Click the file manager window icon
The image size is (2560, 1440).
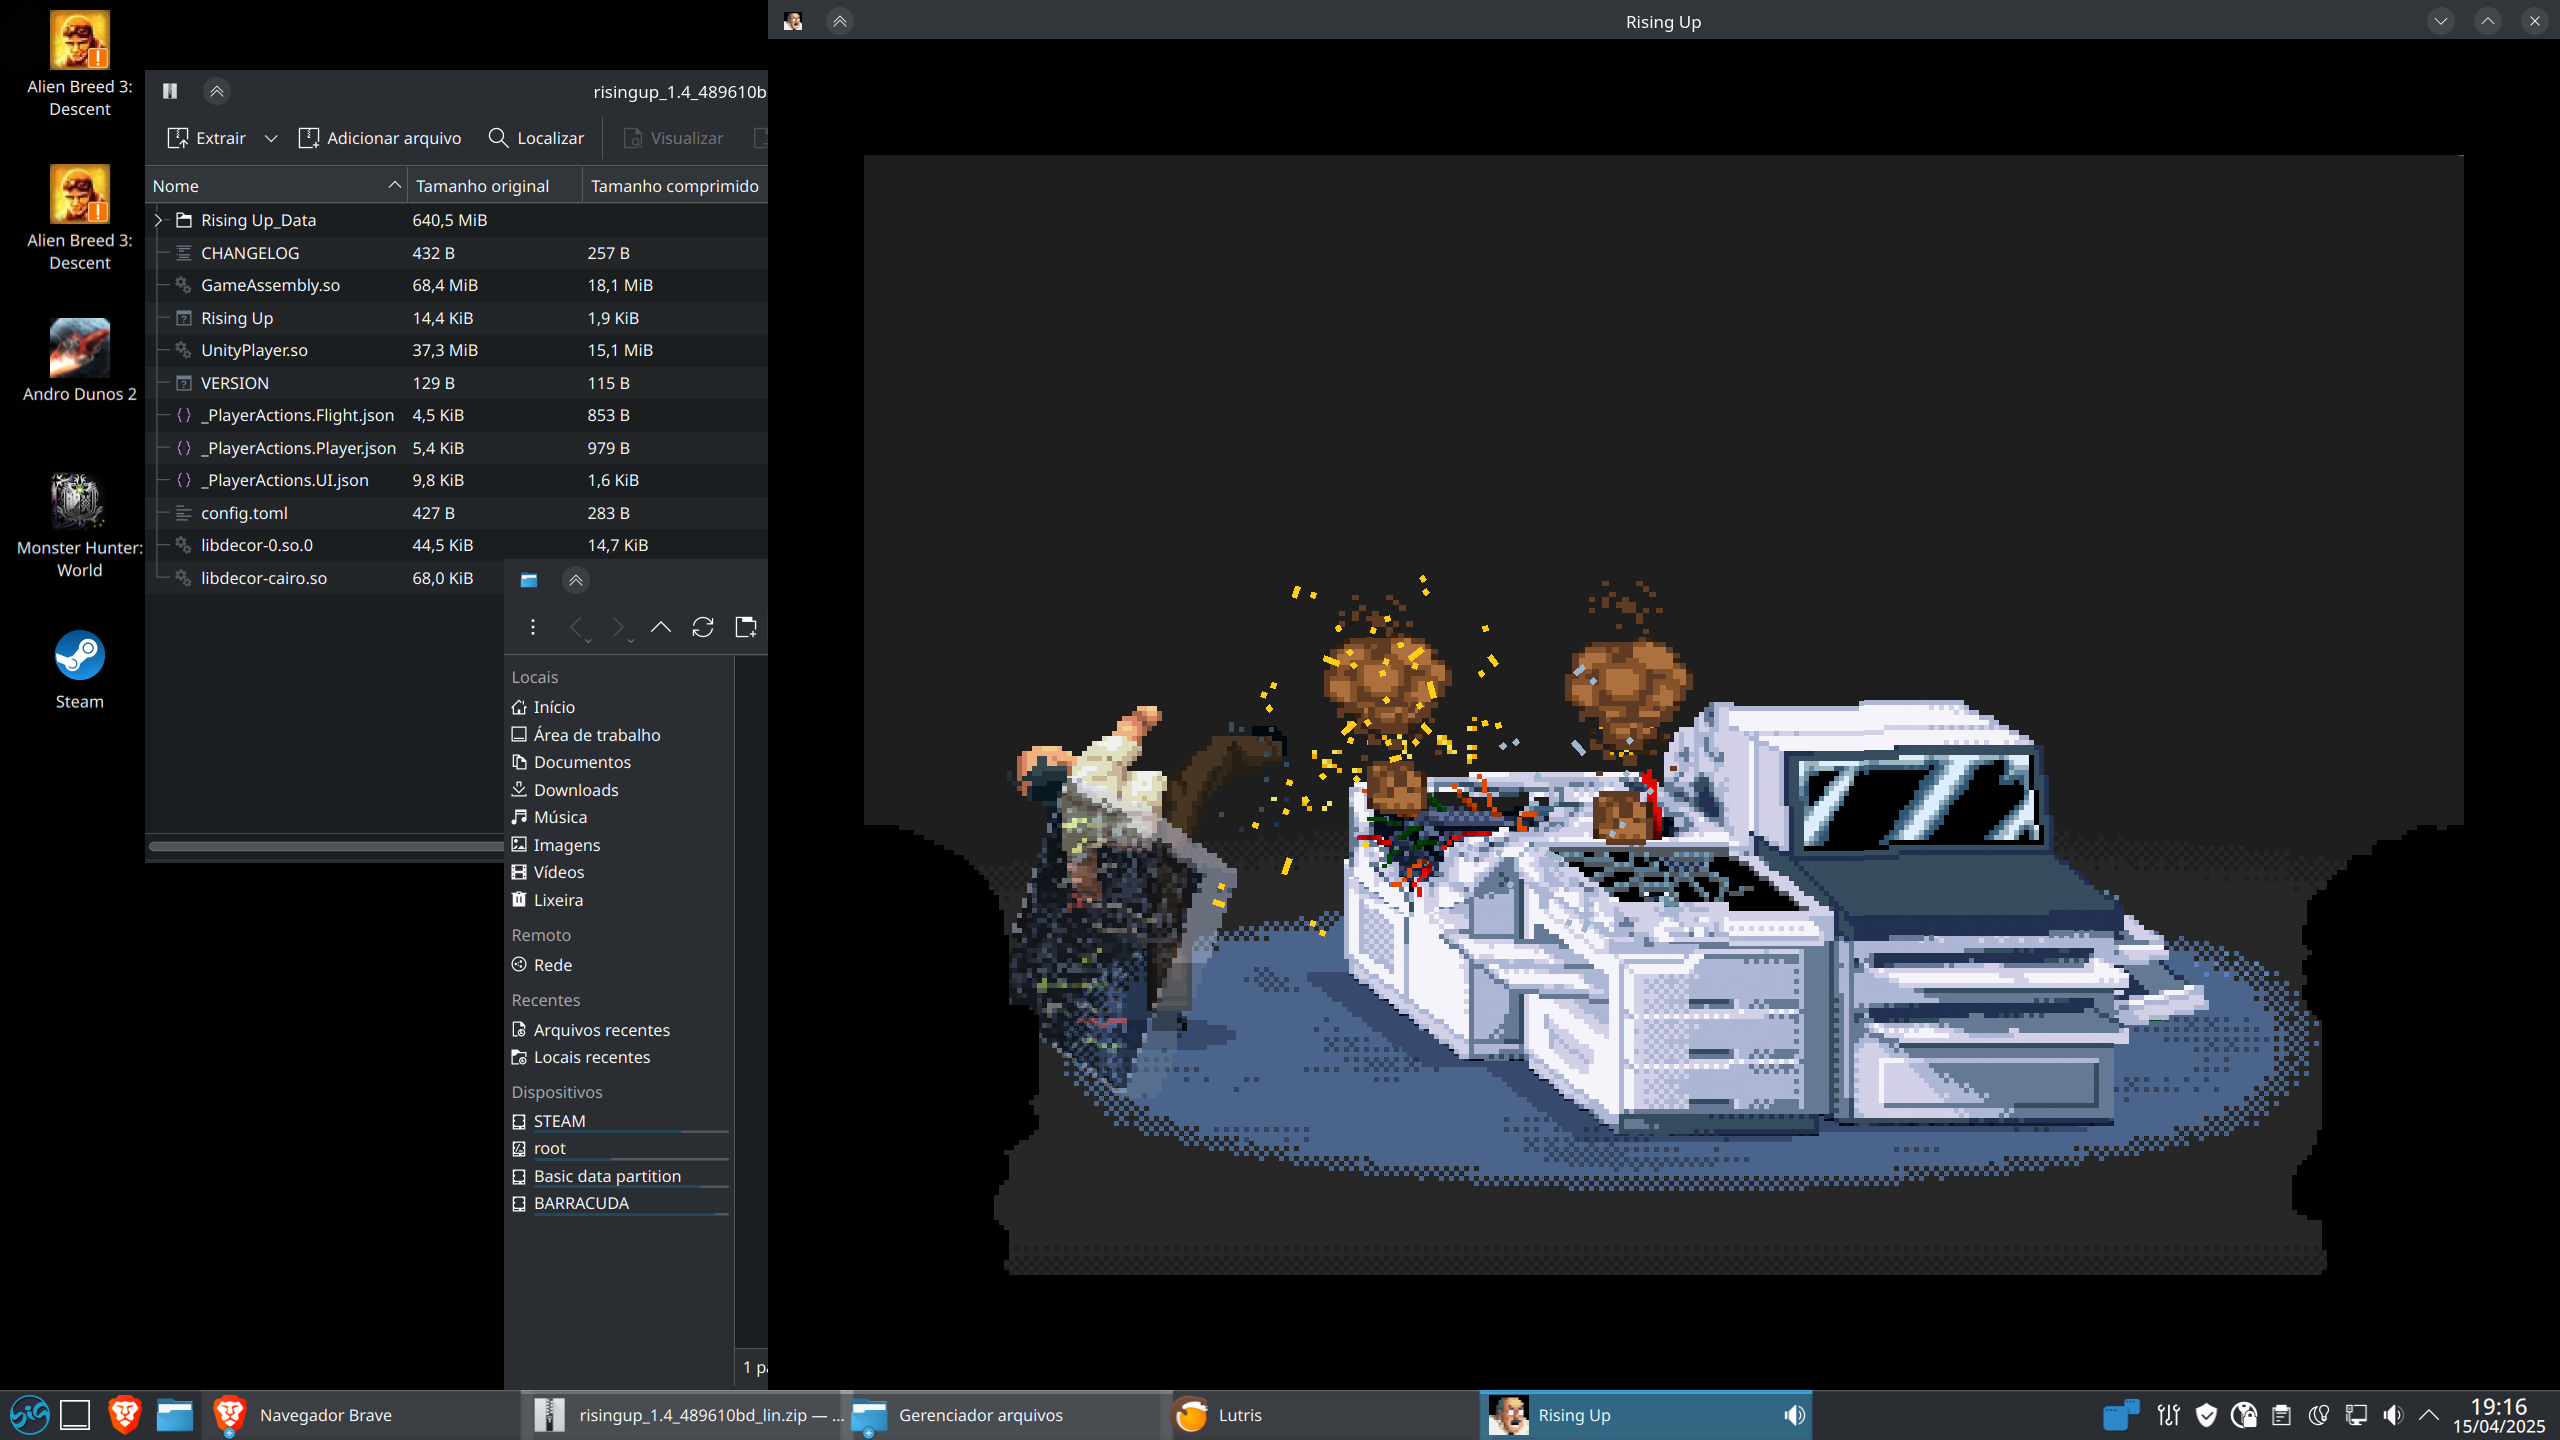[529, 580]
